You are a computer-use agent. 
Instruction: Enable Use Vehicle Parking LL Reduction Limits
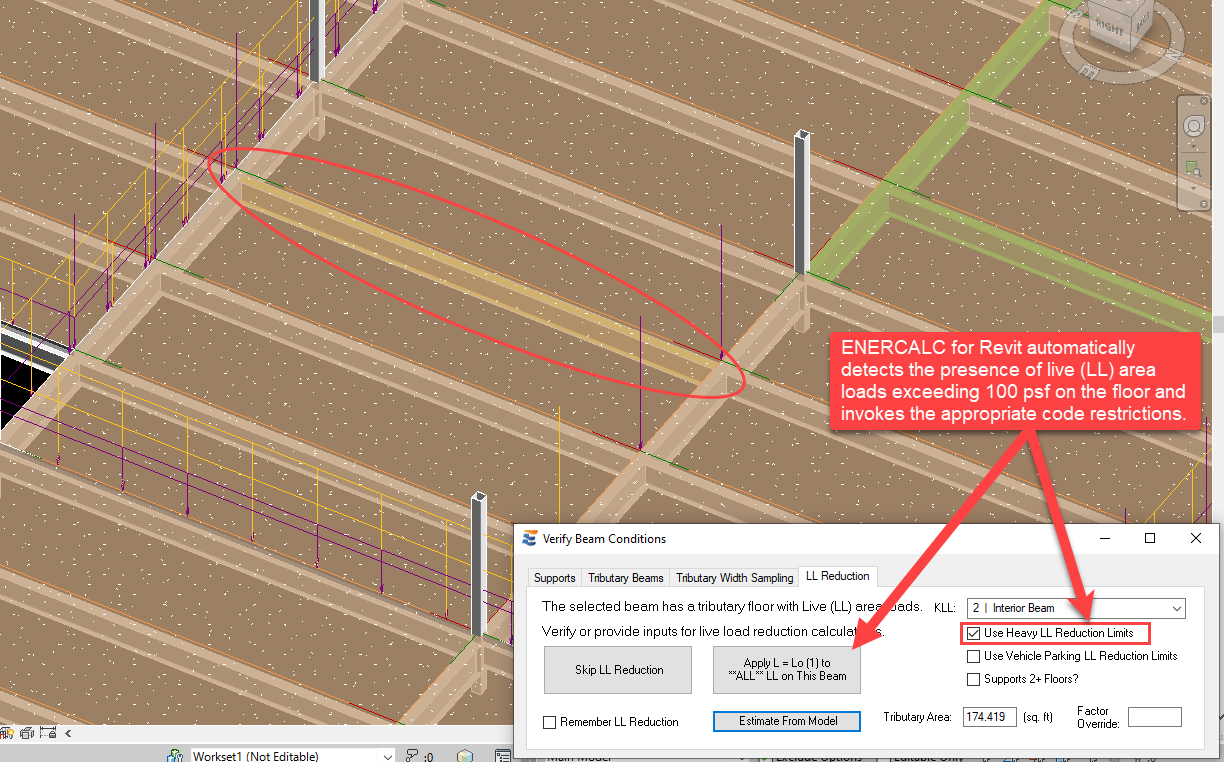click(x=974, y=656)
